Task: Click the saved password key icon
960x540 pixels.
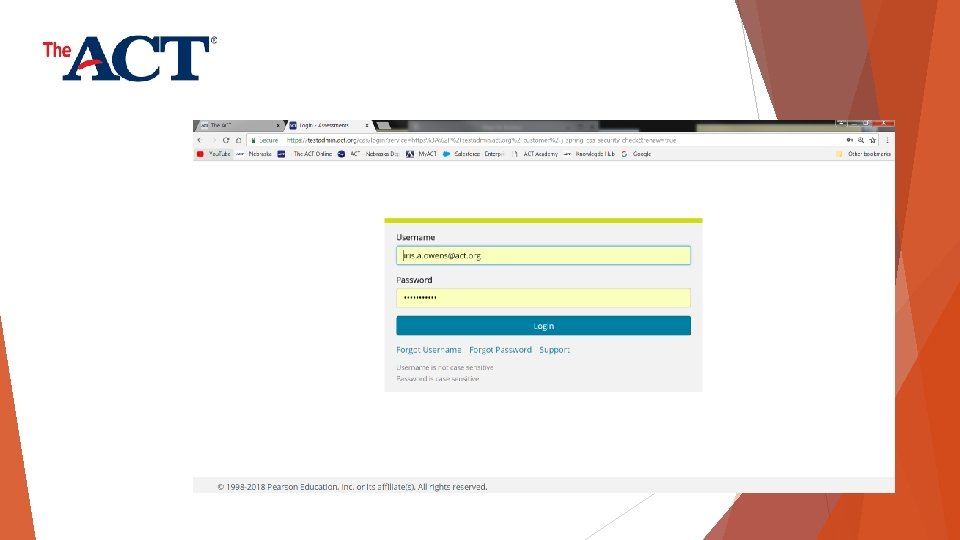Action: point(850,140)
